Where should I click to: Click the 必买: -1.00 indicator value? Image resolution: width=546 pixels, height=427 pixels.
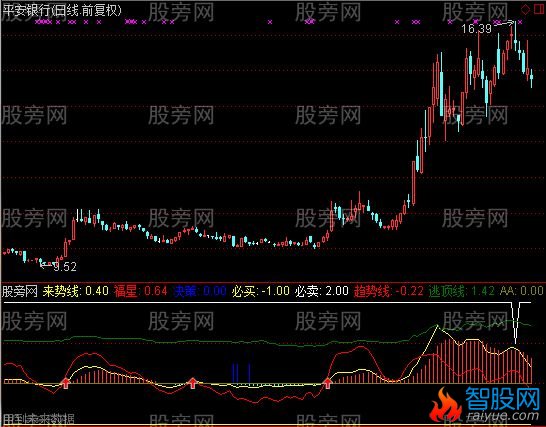260,291
